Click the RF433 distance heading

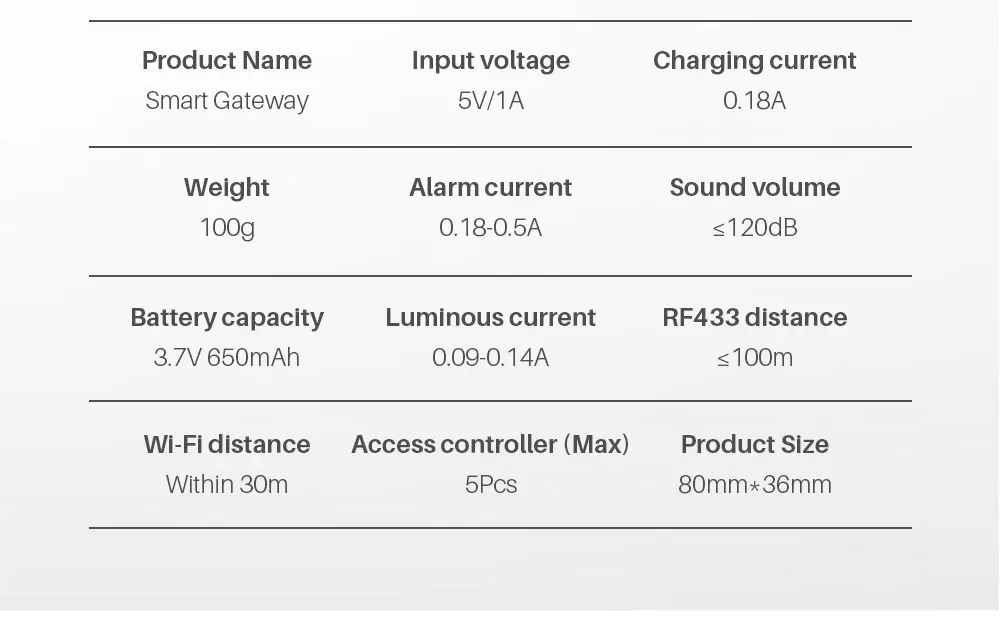pyautogui.click(x=754, y=318)
